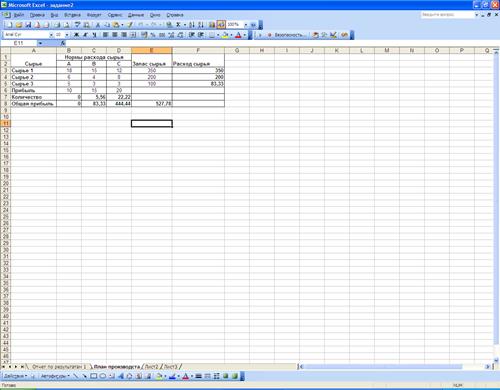Click the Increase Indent icon
This screenshot has width=500, height=390.
coord(201,35)
